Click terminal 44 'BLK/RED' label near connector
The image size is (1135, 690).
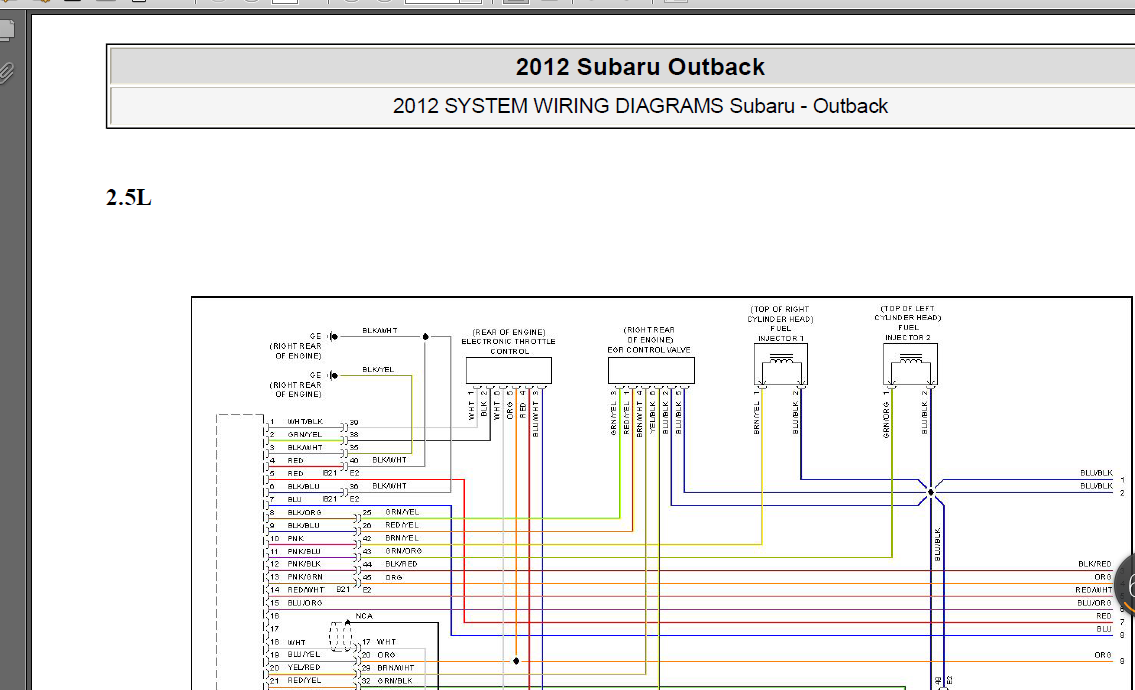click(x=402, y=564)
